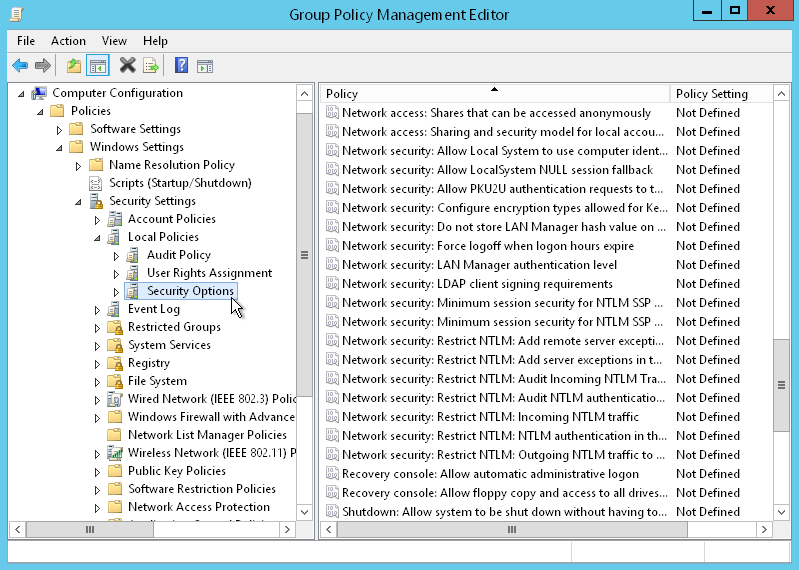Click the policy list horizontal scroll right arrow

764,530
